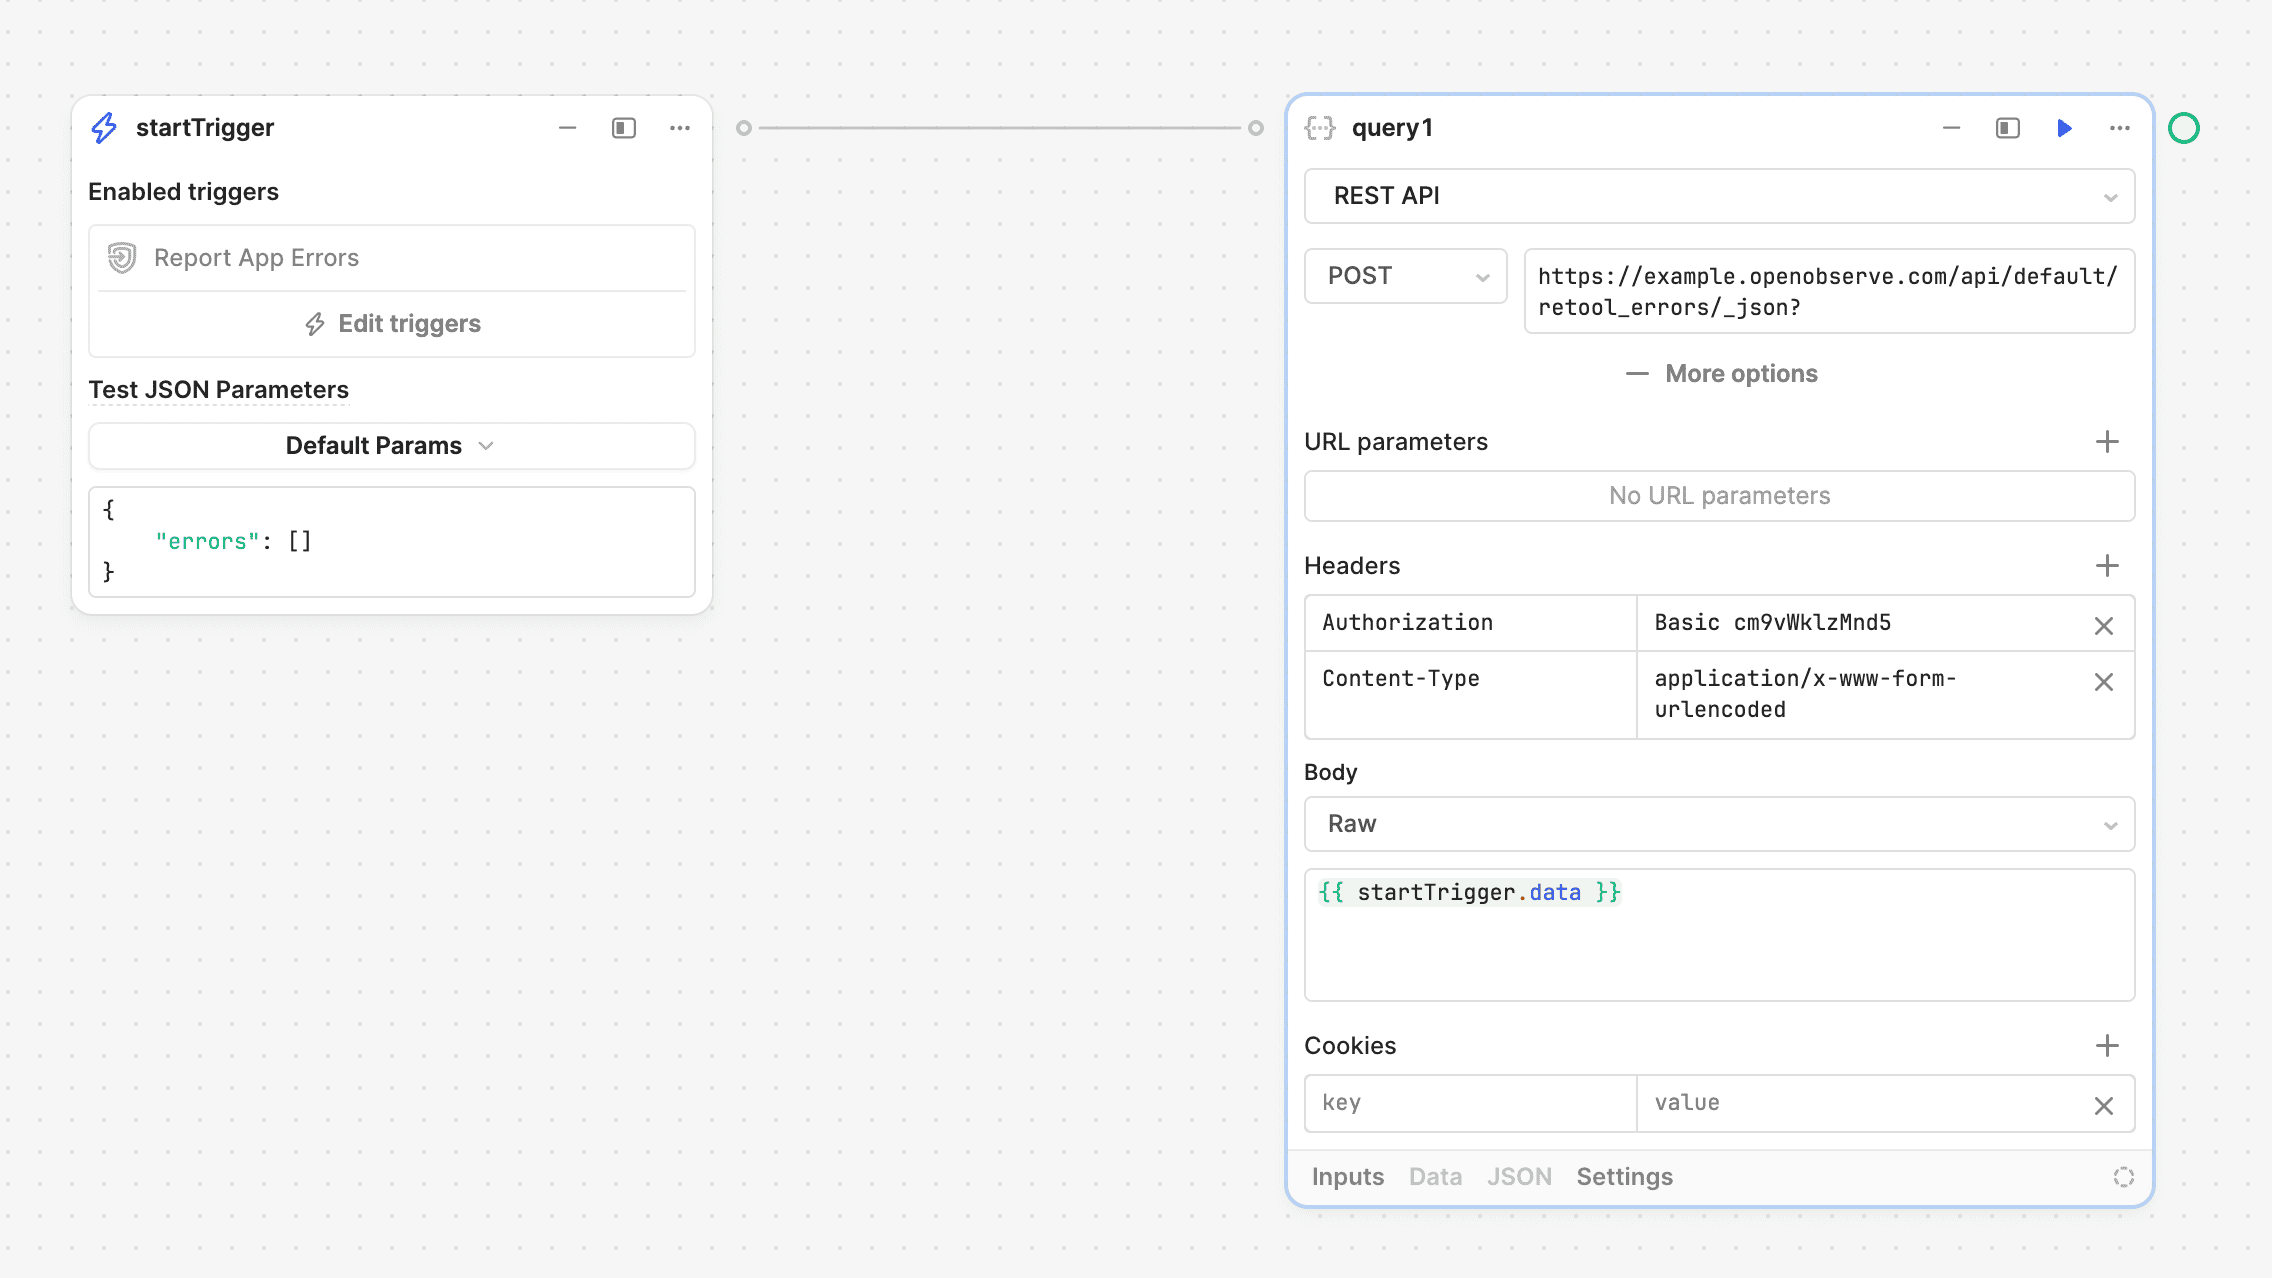Add a new cookie

(2107, 1045)
